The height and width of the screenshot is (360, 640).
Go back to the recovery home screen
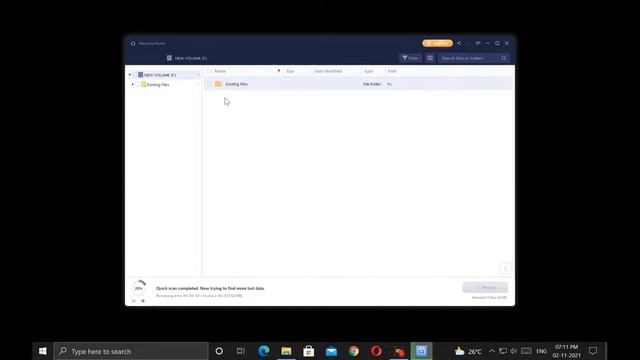point(148,43)
